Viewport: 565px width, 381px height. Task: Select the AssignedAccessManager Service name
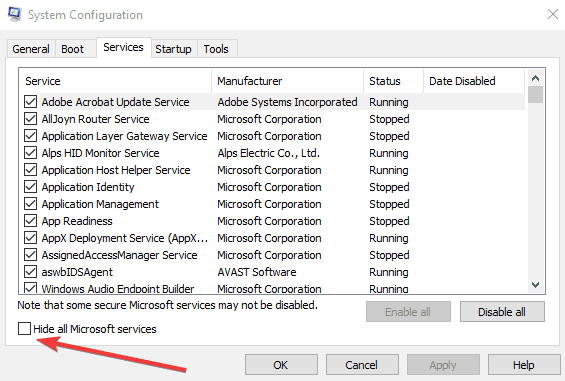[x=119, y=255]
